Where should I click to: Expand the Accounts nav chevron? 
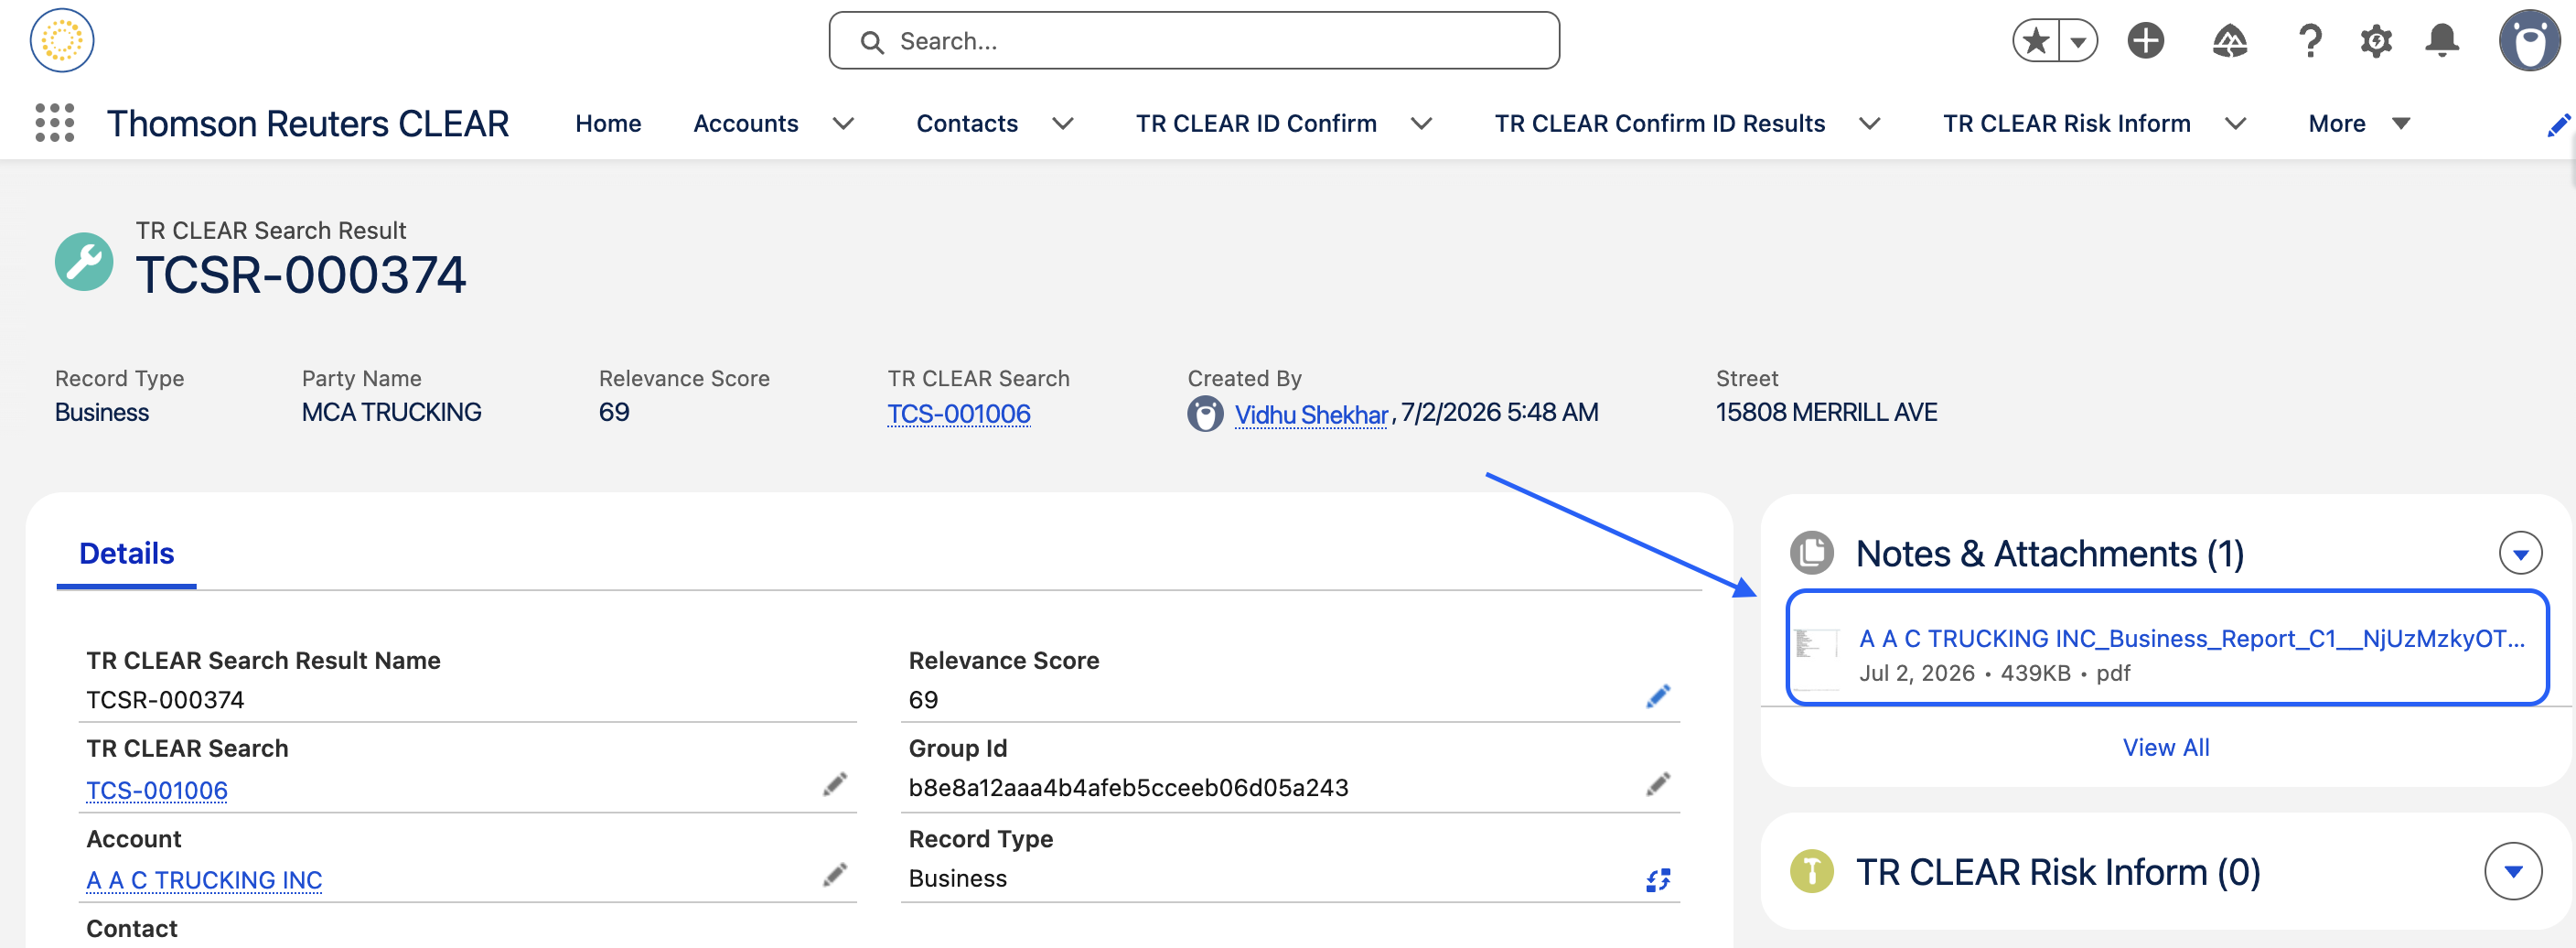[x=843, y=124]
